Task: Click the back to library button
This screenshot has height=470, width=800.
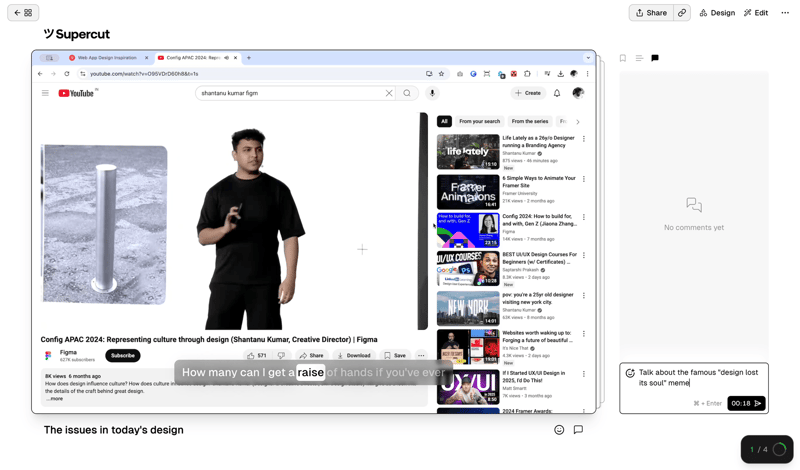Action: [23, 13]
